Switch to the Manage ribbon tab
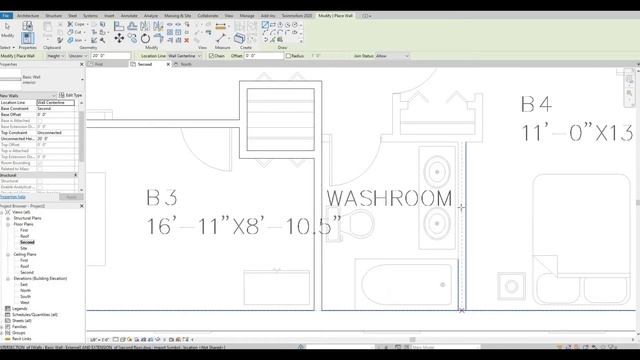 tap(247, 16)
